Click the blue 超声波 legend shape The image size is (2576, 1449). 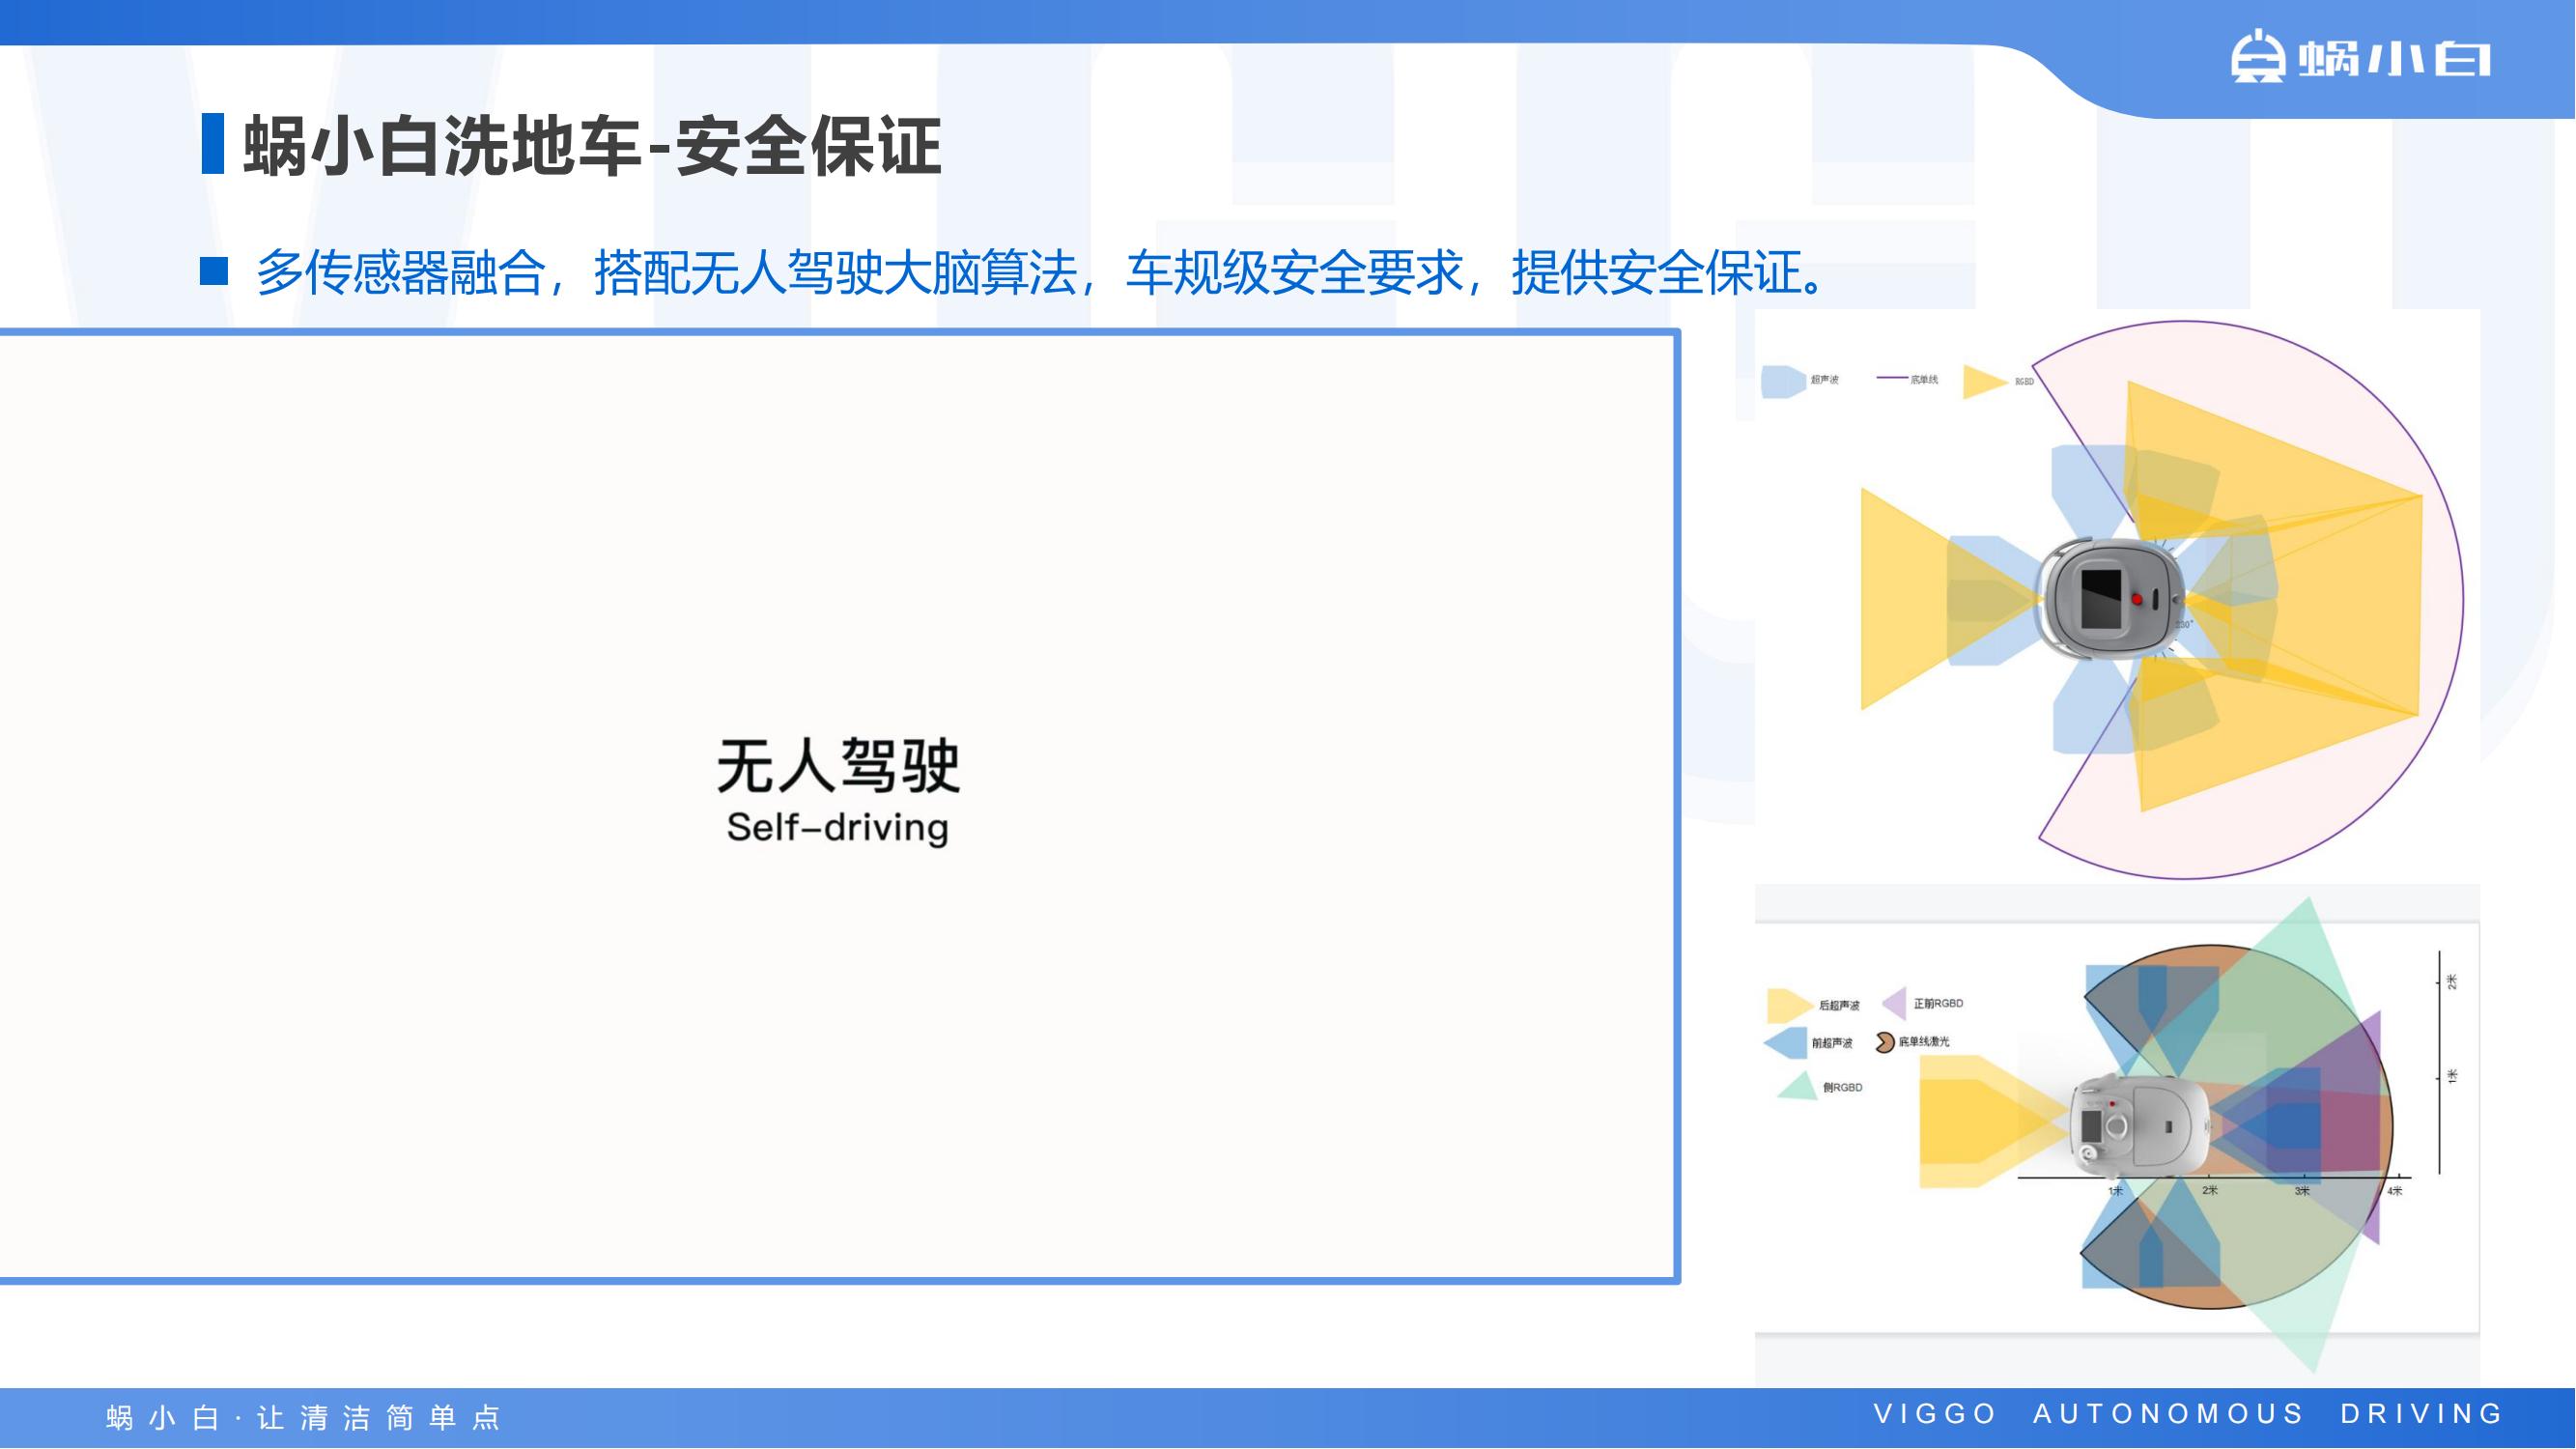tap(1782, 381)
